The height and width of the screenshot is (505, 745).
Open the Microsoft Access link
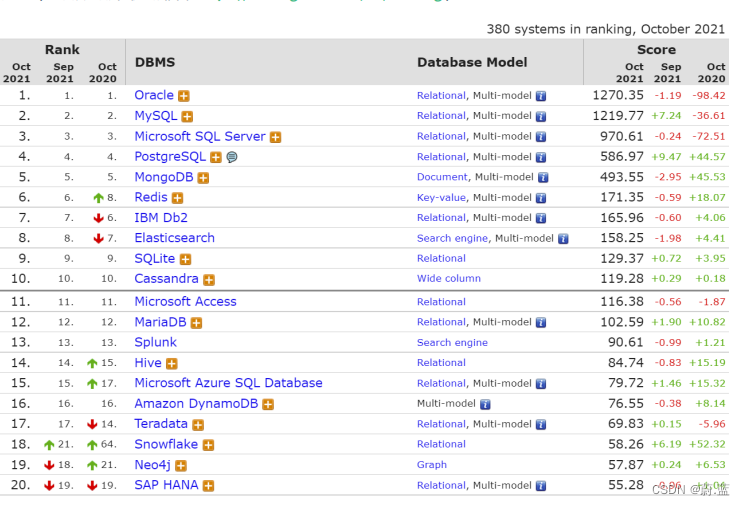tap(185, 302)
